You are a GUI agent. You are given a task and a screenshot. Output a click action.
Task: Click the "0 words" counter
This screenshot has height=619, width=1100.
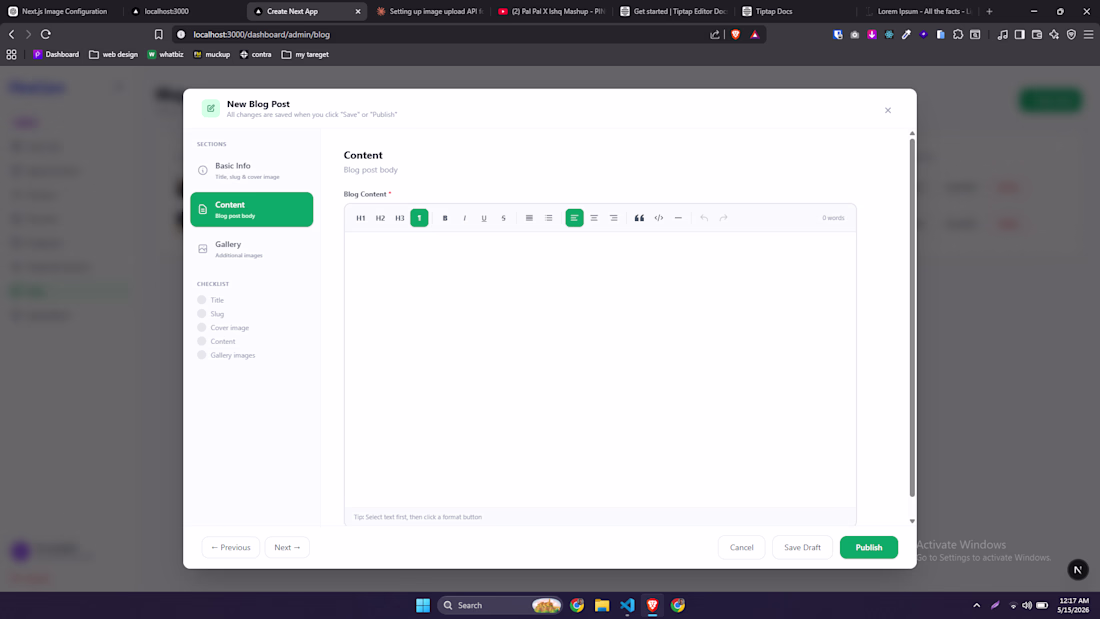pos(833,218)
